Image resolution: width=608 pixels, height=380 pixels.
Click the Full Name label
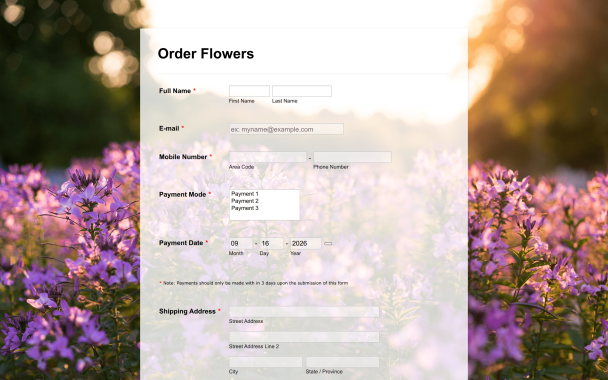click(175, 91)
